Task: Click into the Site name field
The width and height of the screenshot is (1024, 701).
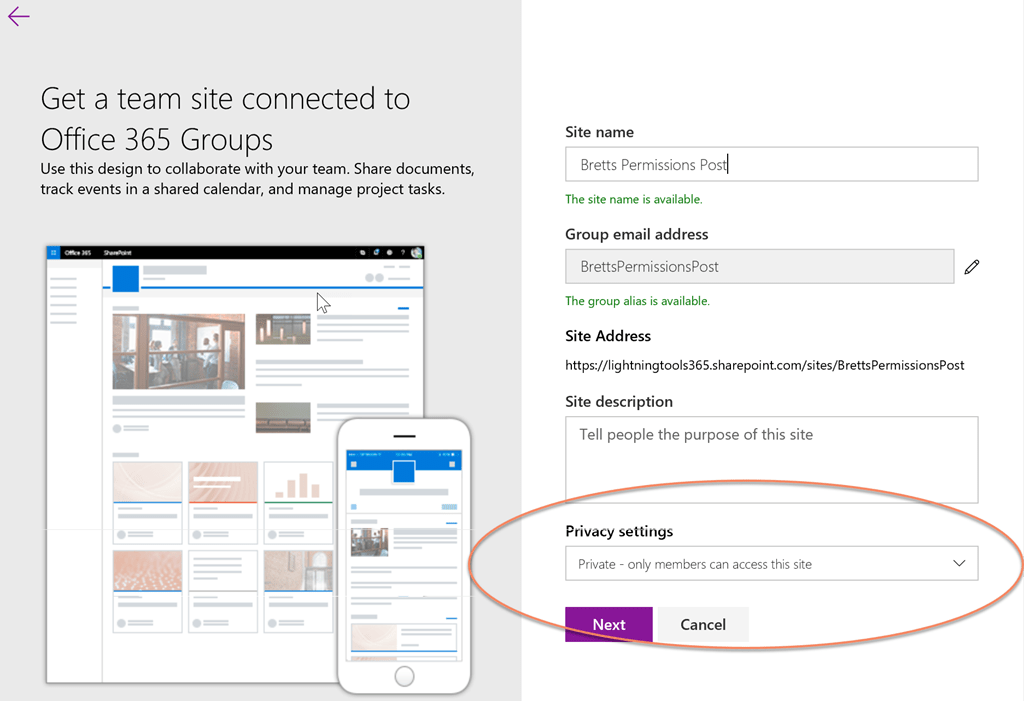Action: click(771, 164)
